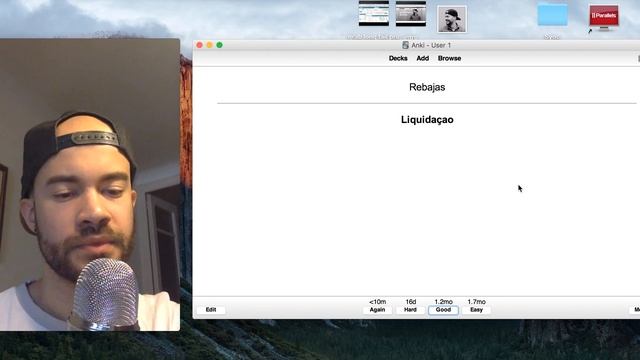This screenshot has height=360, width=640.
Task: Close the Anki window with red button
Action: pos(200,45)
